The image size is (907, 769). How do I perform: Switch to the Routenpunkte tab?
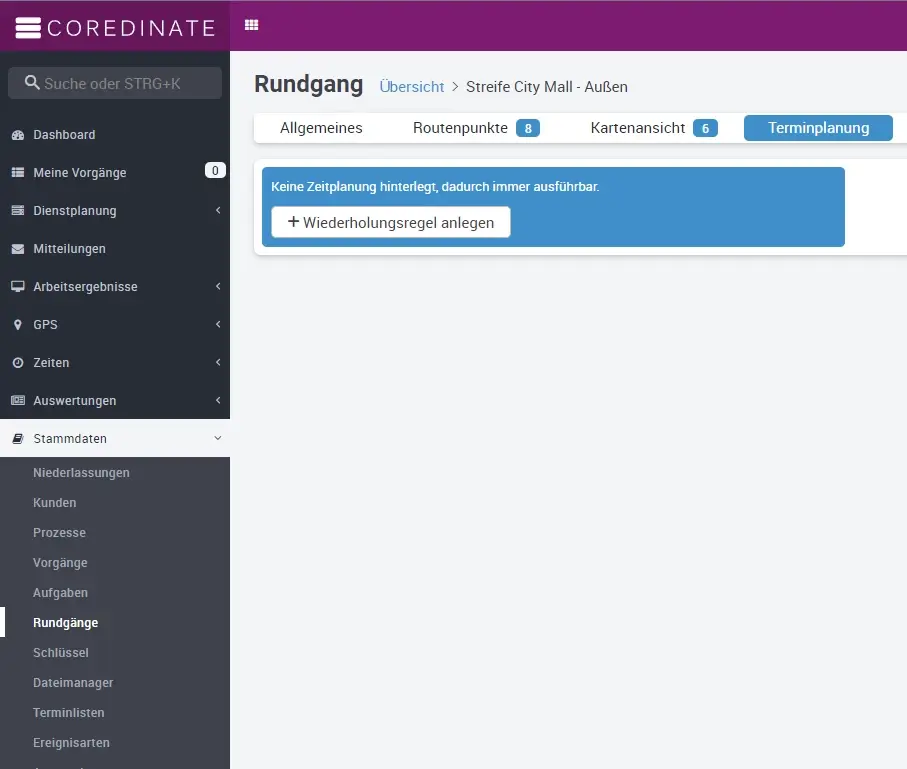click(475, 128)
